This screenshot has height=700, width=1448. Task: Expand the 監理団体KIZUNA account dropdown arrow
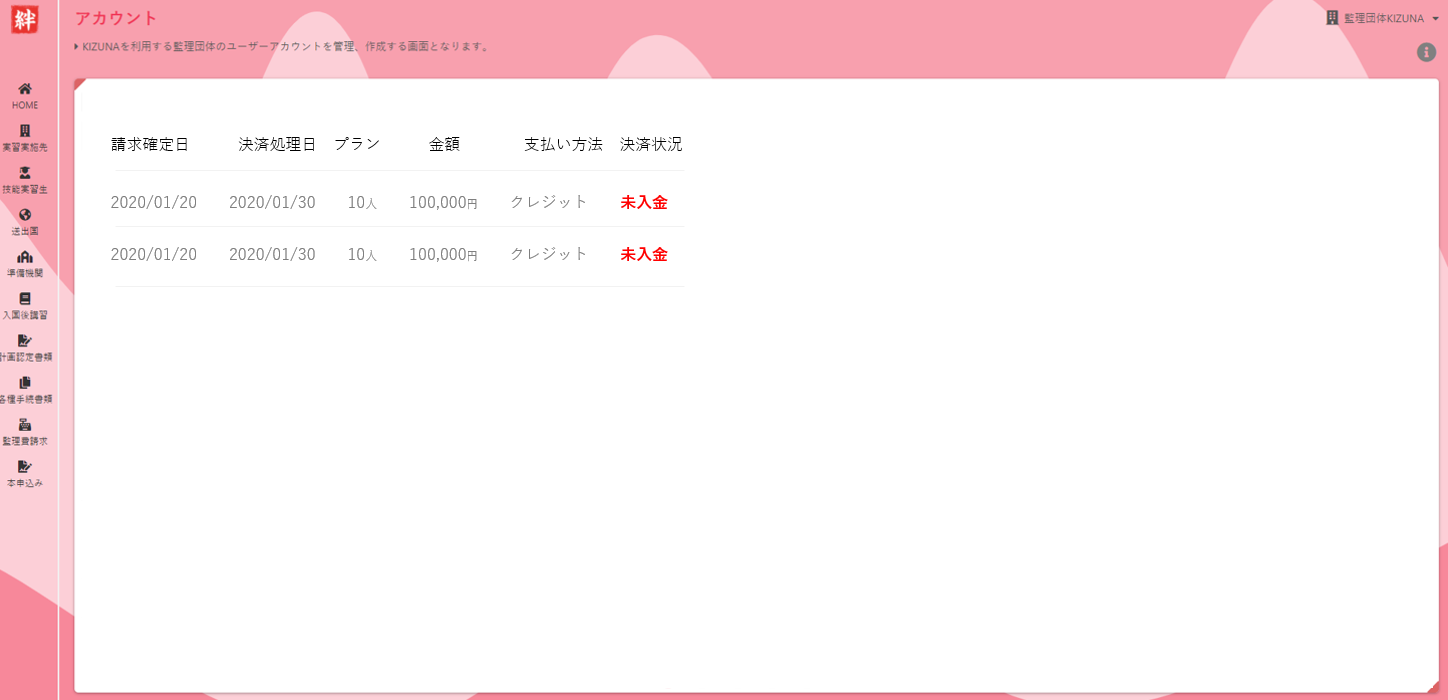coord(1435,19)
